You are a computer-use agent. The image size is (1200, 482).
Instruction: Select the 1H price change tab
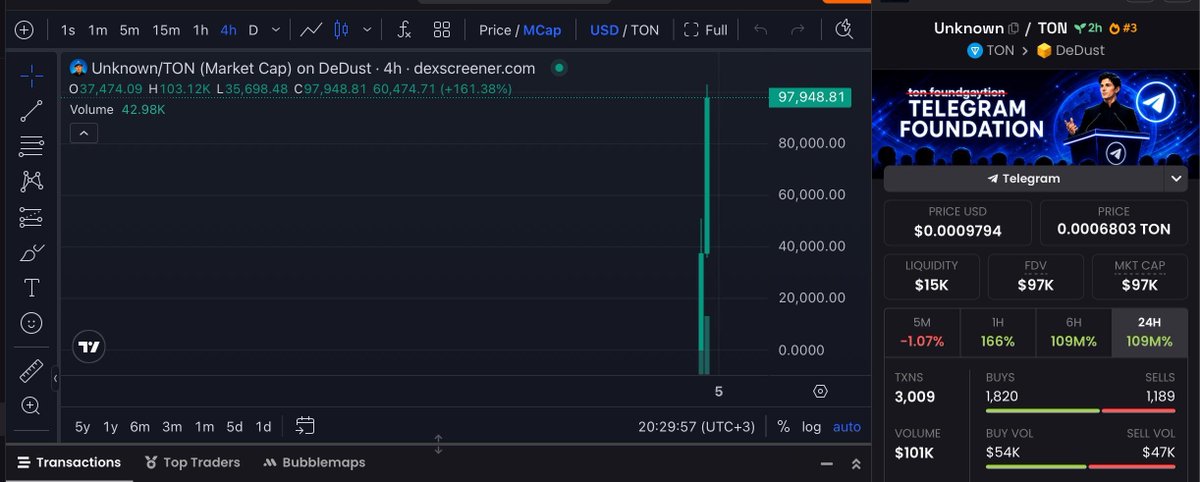point(997,332)
